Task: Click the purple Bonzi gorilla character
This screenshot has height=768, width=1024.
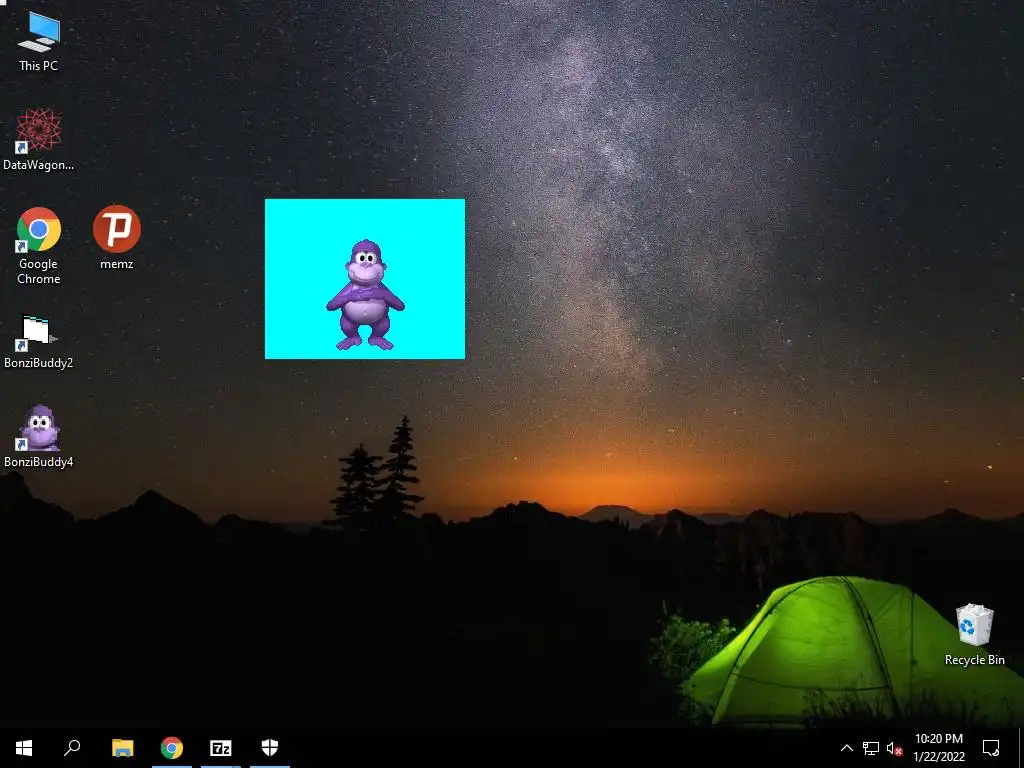Action: coord(365,295)
